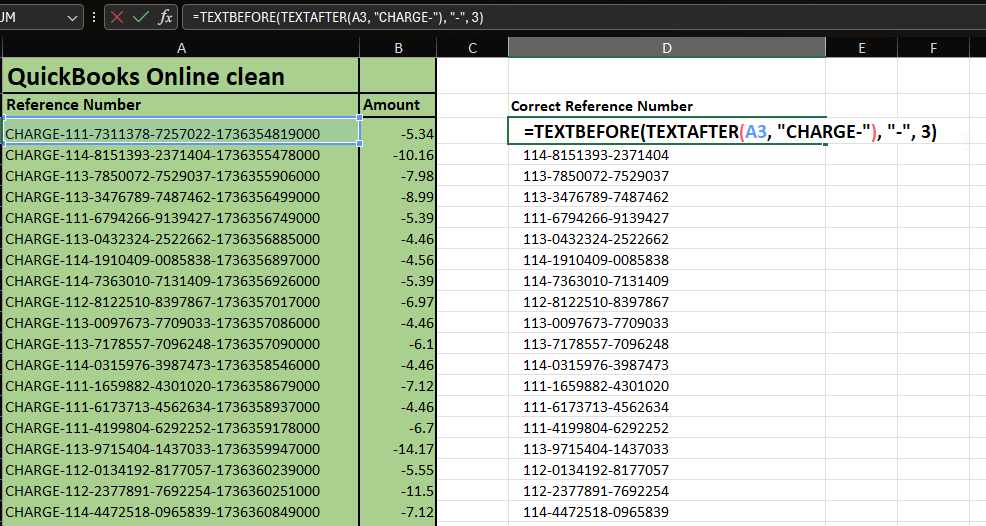Cancel the formula entry with the X icon
The width and height of the screenshot is (986, 526).
click(x=118, y=17)
